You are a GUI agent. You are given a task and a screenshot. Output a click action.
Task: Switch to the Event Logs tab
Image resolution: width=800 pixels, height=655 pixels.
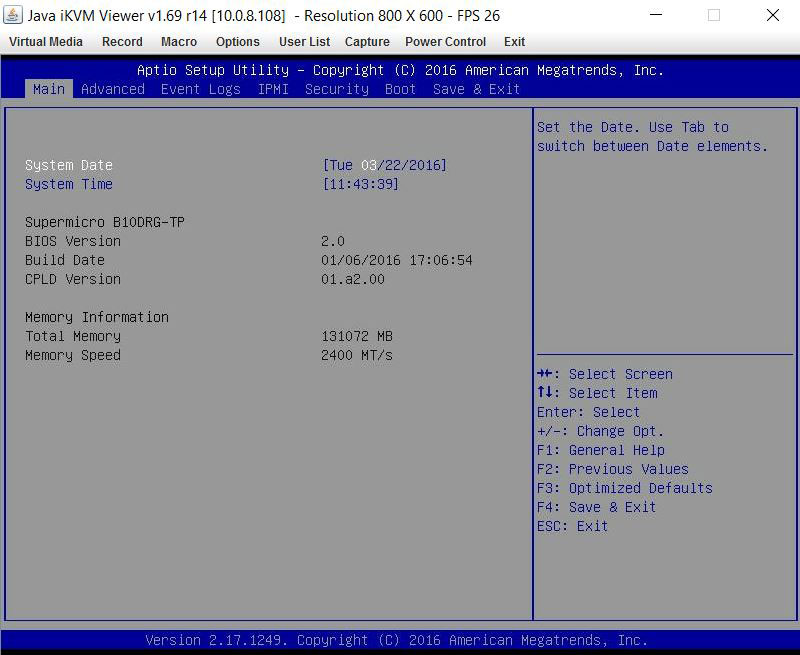201,89
